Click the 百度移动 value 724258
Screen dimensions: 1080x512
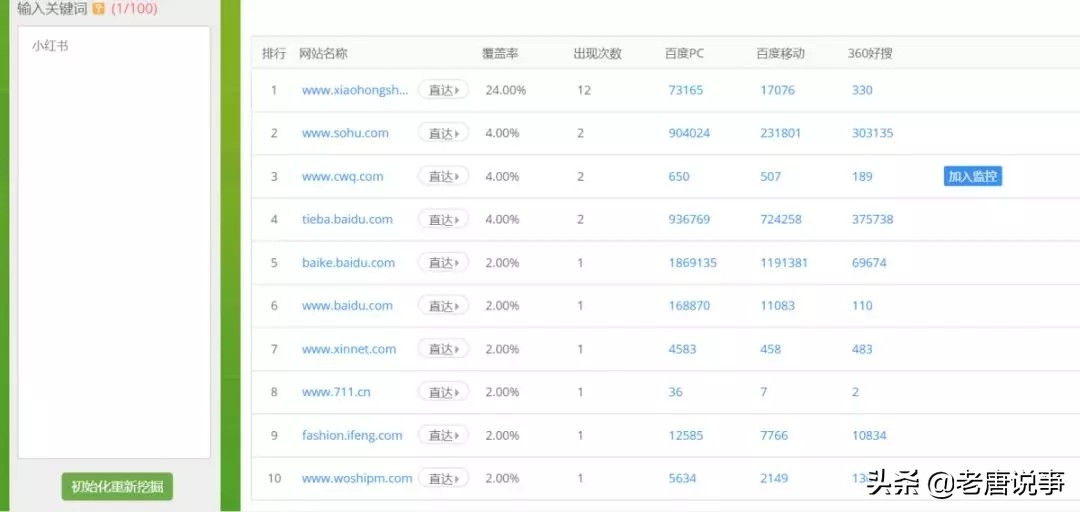[x=781, y=219]
